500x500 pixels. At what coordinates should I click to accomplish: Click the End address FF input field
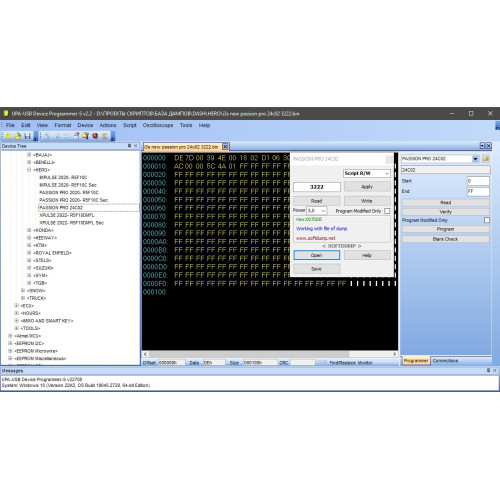click(478, 191)
